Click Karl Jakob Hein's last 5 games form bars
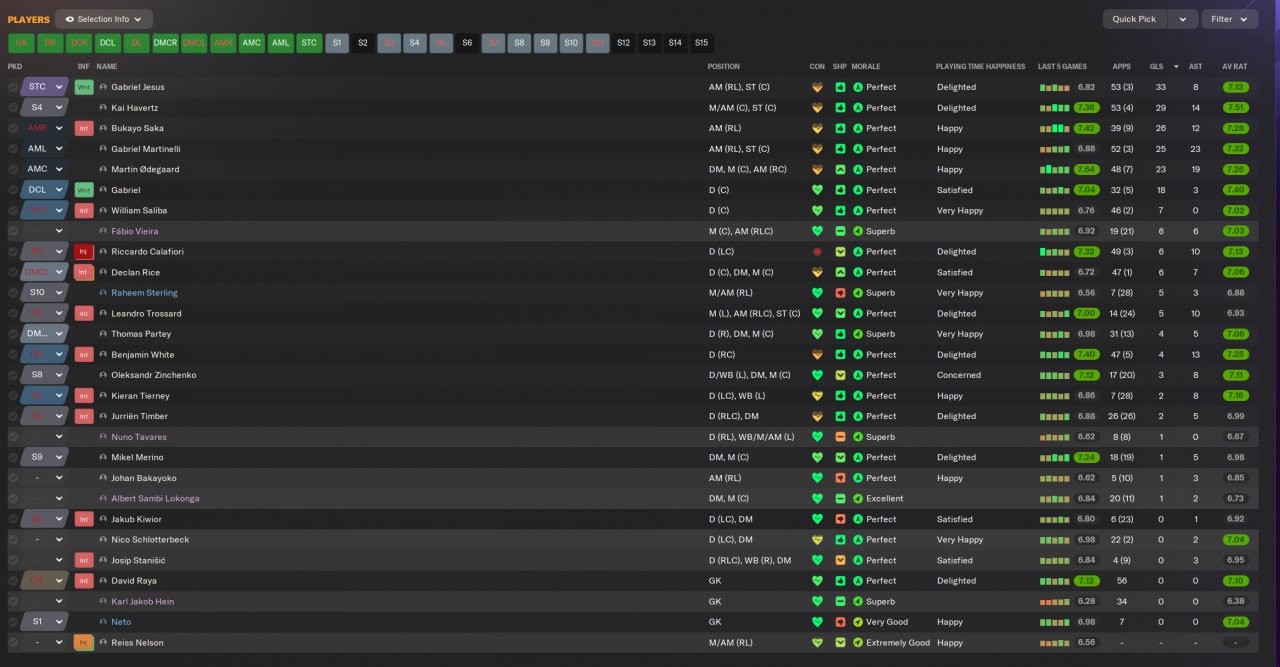 pyautogui.click(x=1055, y=602)
